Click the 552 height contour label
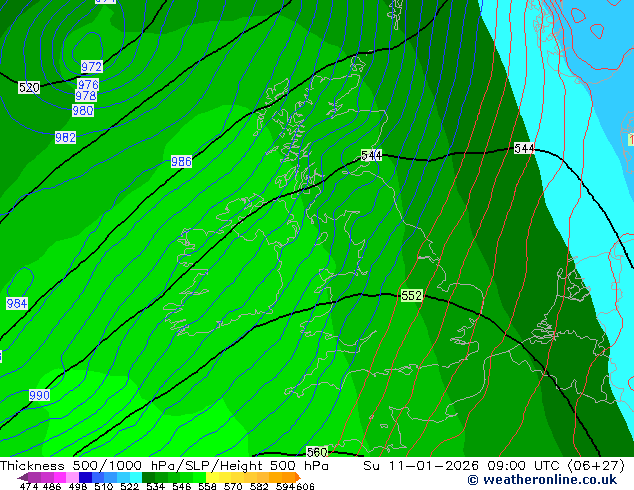 pyautogui.click(x=412, y=296)
